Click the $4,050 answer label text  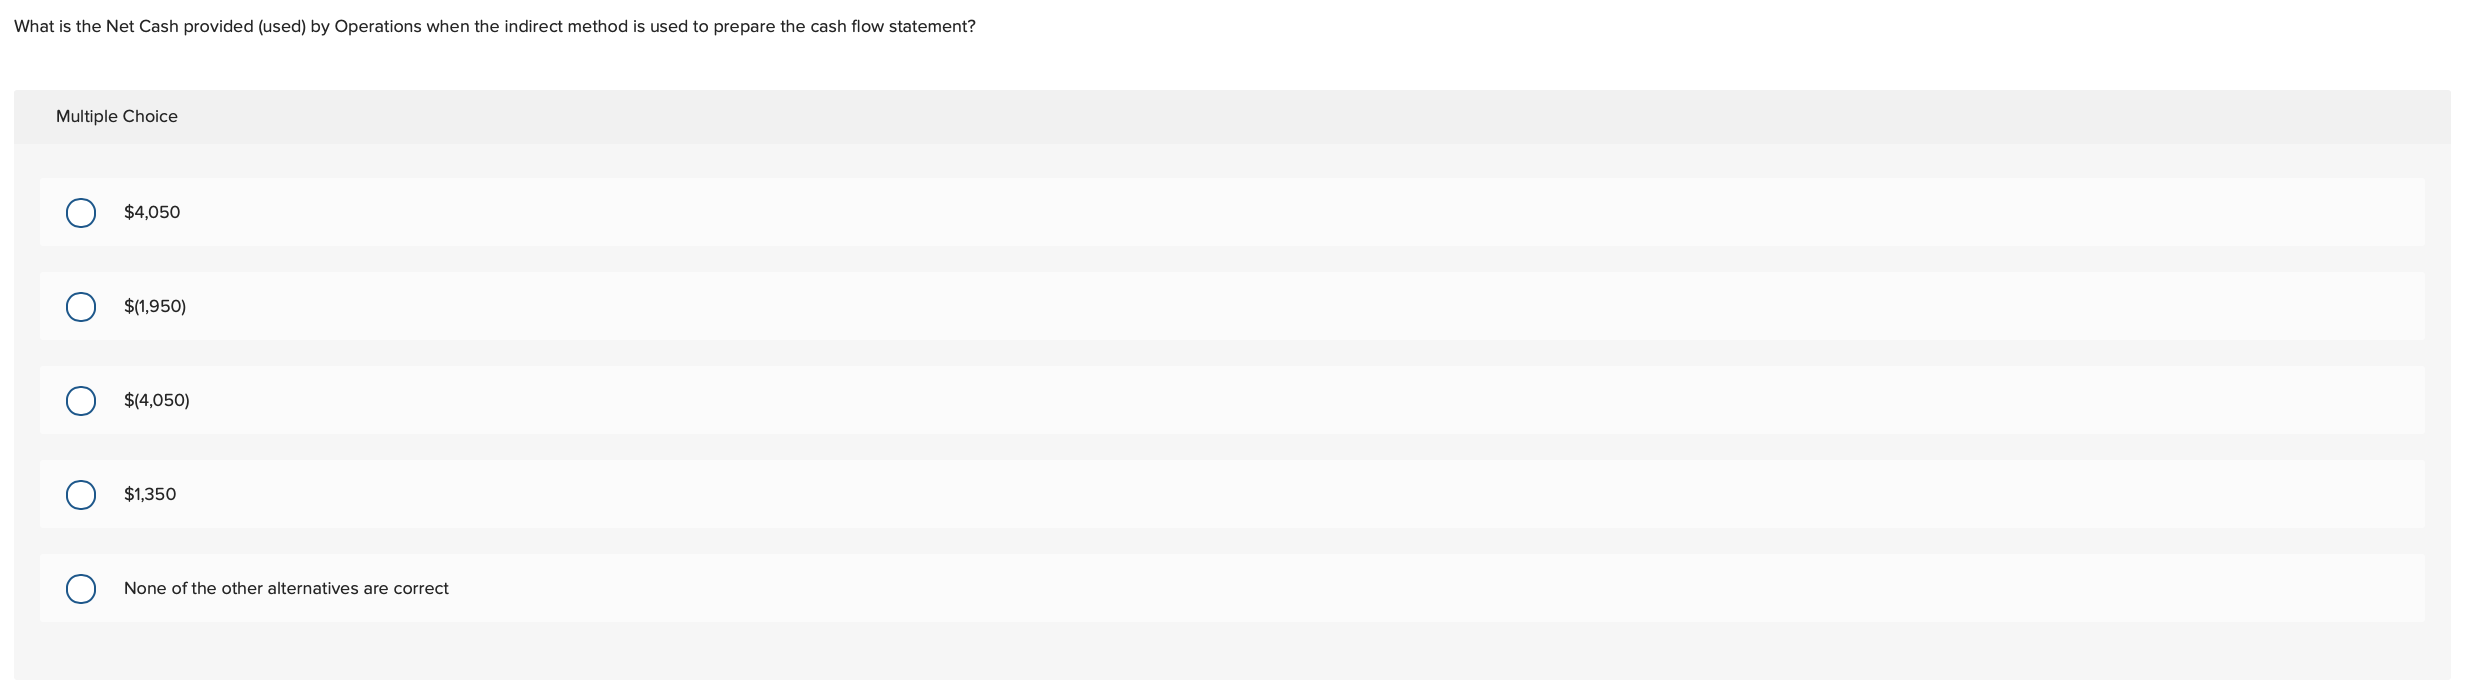(150, 212)
